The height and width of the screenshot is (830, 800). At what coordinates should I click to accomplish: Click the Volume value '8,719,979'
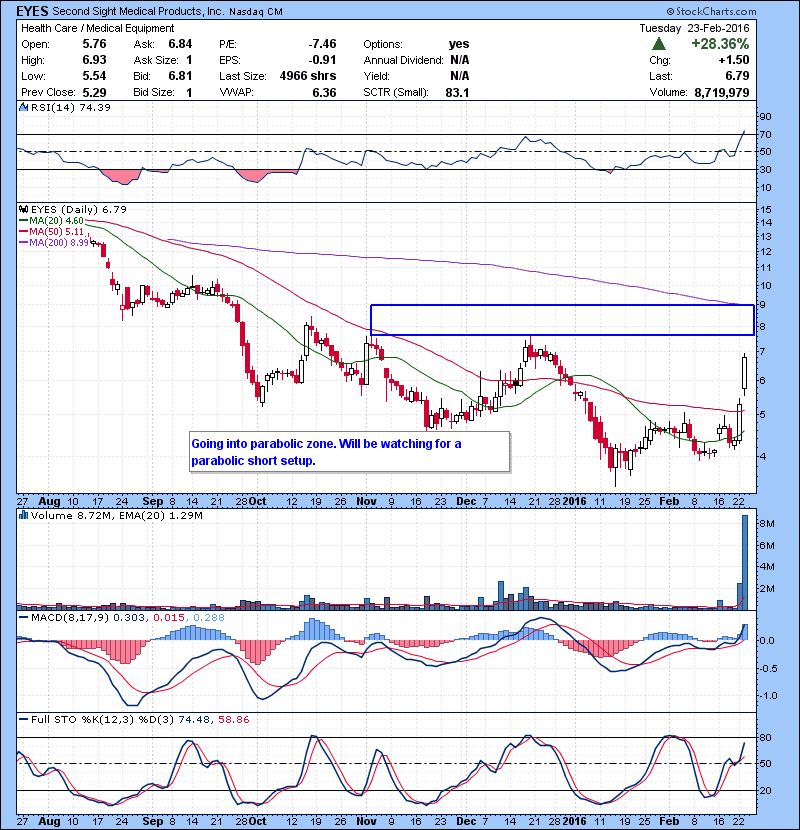point(722,93)
